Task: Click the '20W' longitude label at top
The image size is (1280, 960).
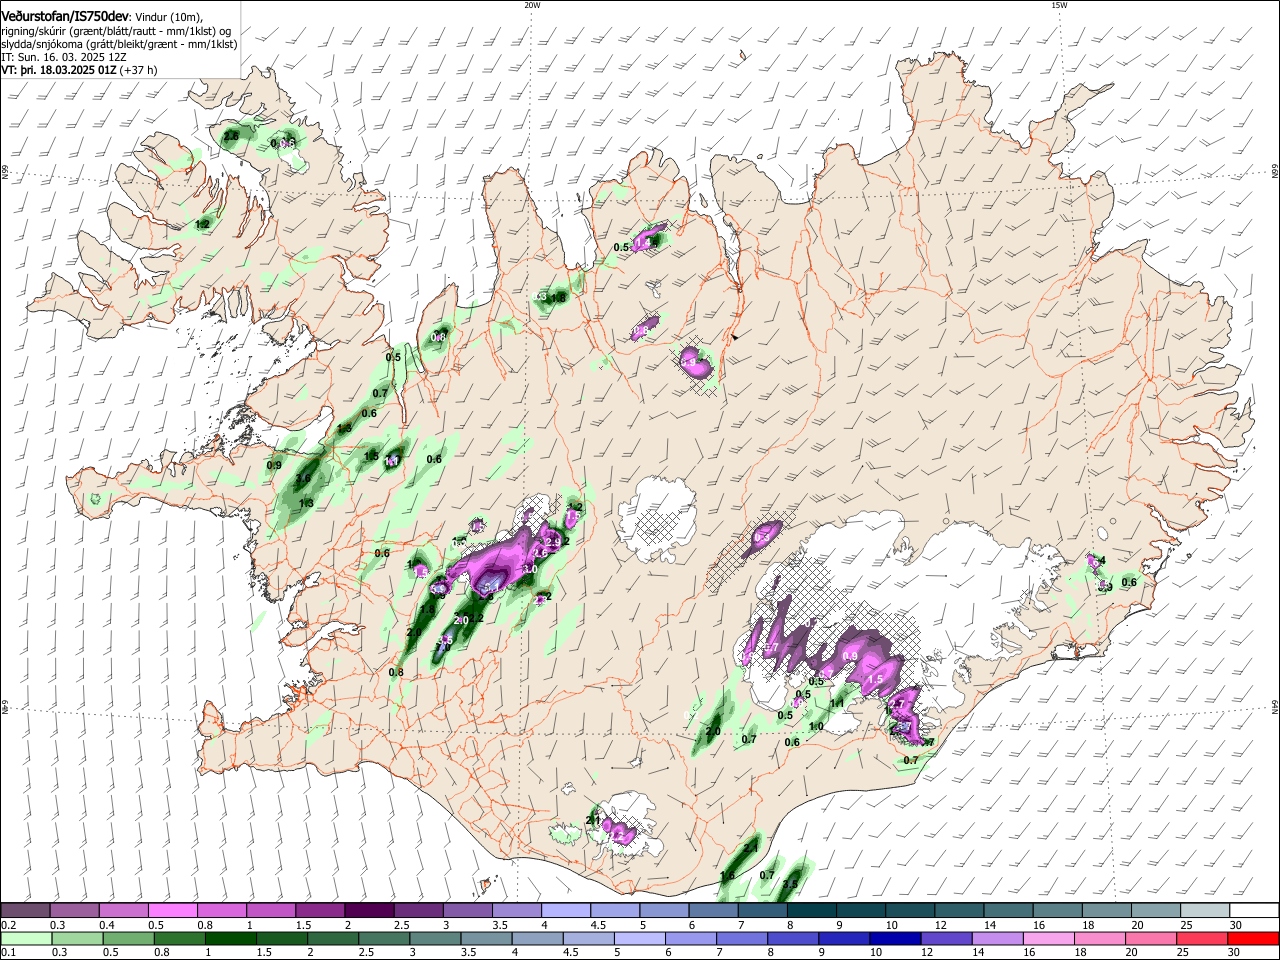Action: (x=533, y=5)
